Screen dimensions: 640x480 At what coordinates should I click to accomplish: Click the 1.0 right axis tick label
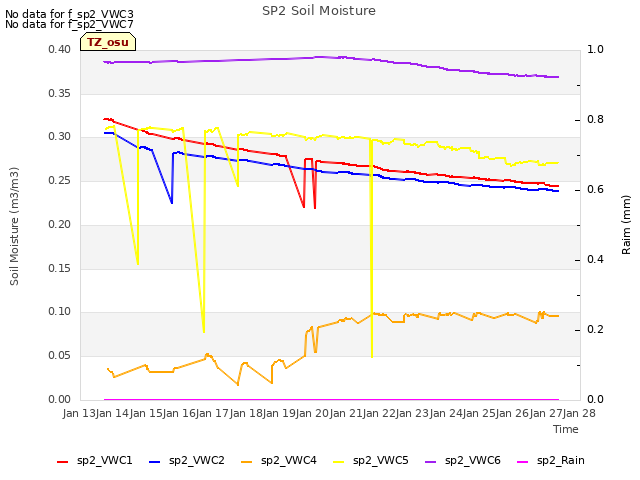click(596, 49)
